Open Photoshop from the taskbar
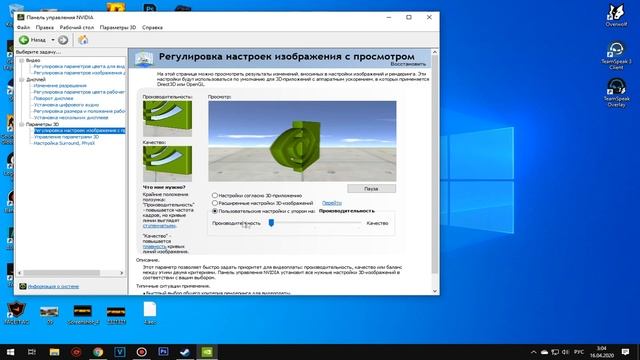This screenshot has width=640, height=360. click(163, 352)
